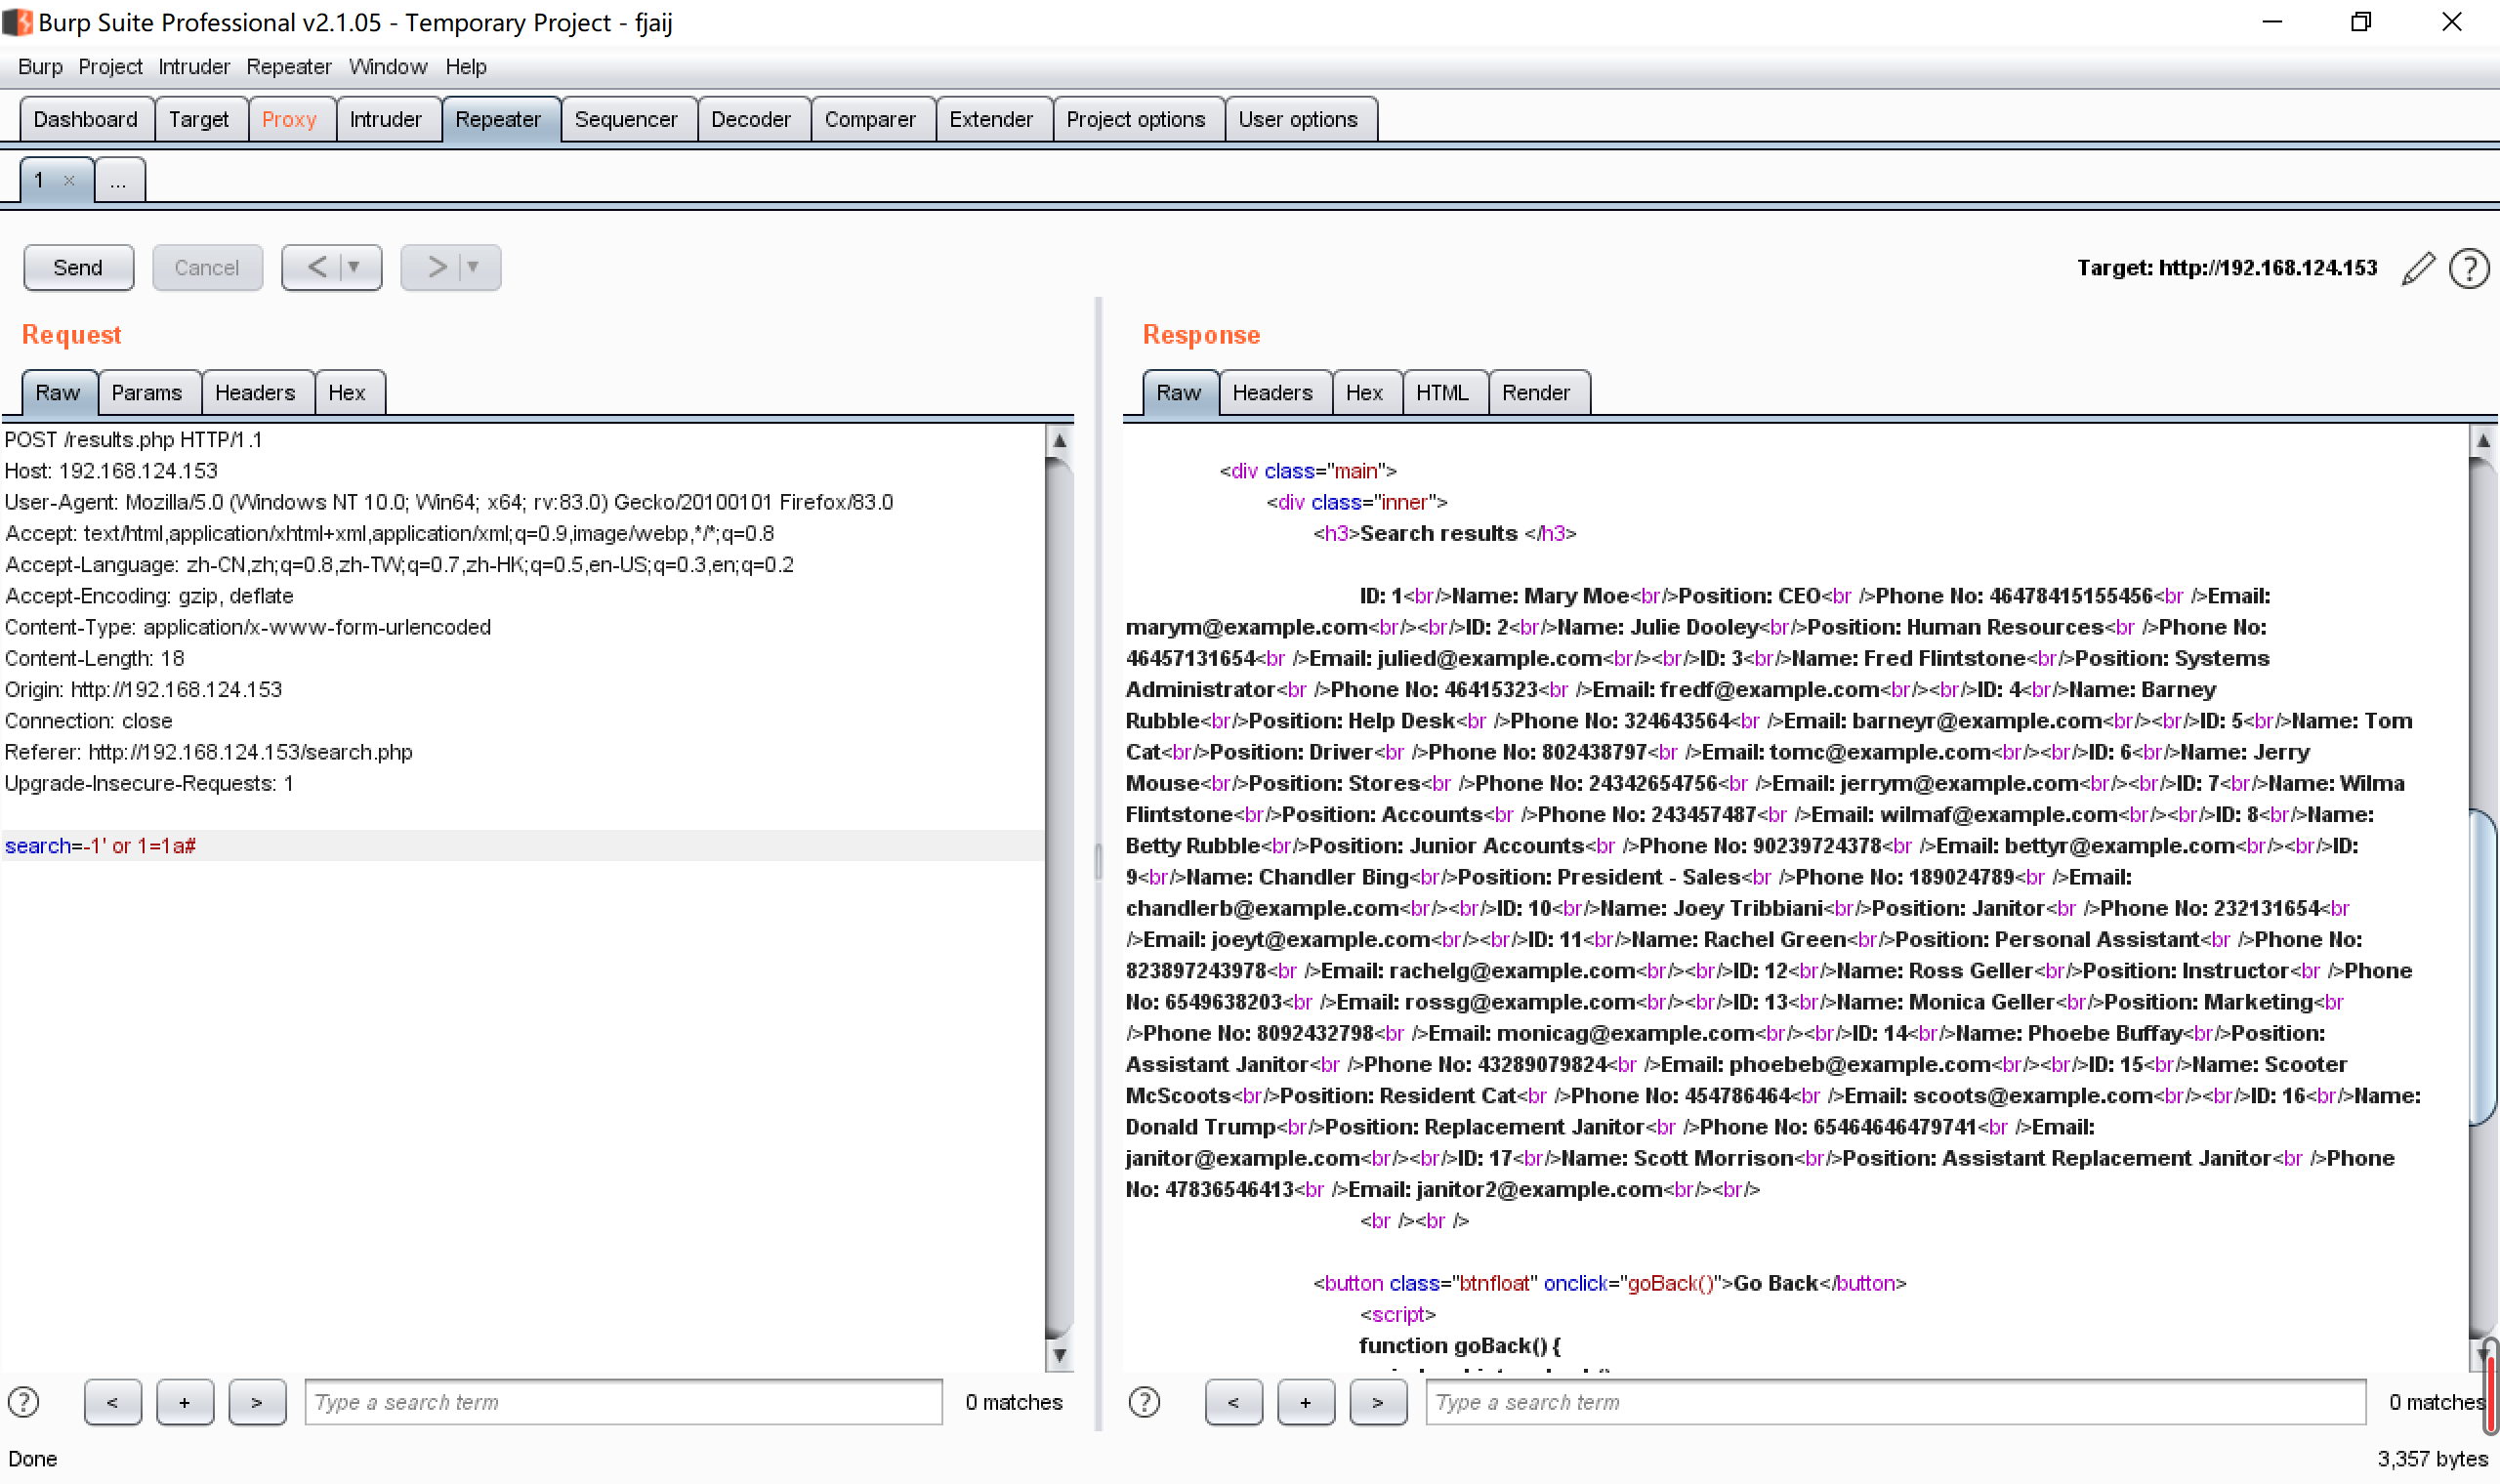Click request search next match button
This screenshot has width=2500, height=1484.
257,1402
